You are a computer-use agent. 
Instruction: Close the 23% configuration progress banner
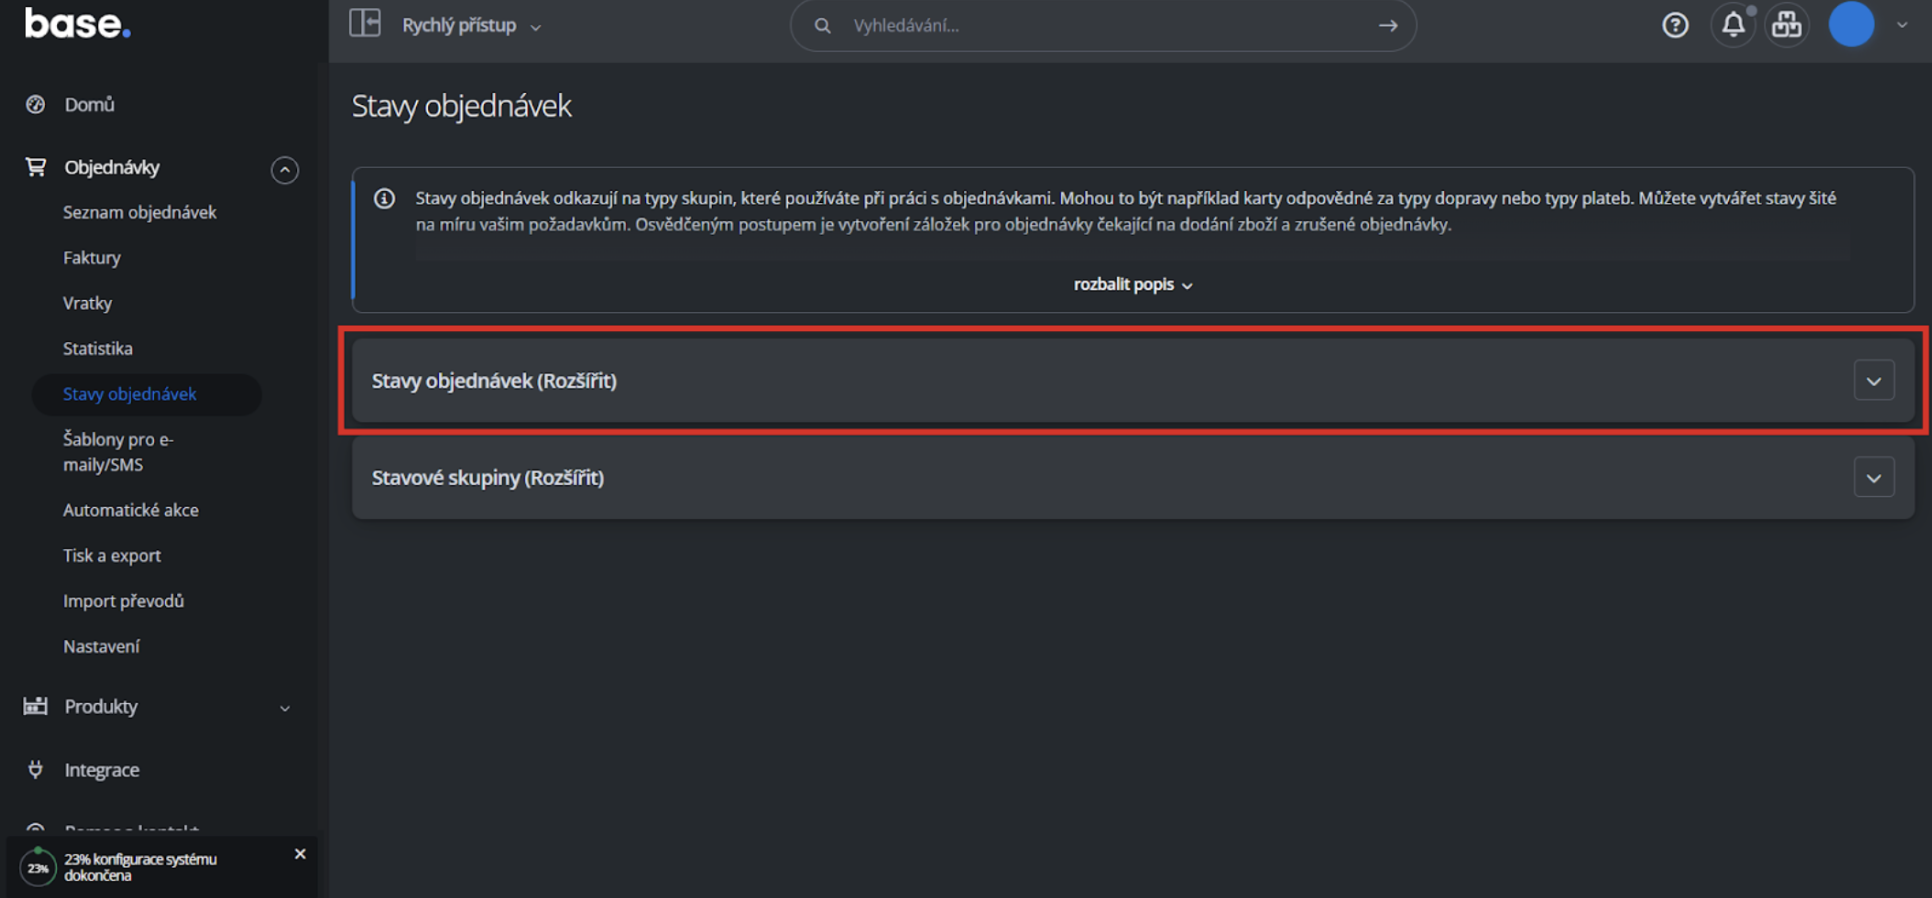point(300,854)
